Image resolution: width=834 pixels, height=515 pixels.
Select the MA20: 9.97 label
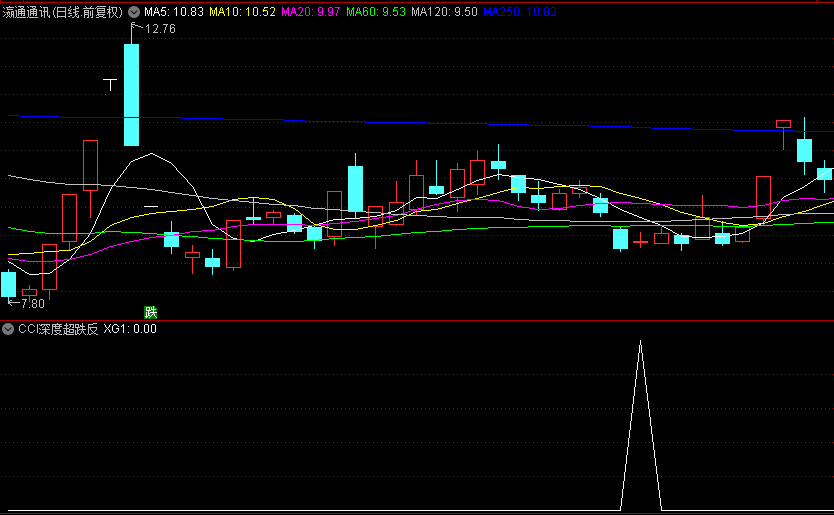(x=311, y=12)
